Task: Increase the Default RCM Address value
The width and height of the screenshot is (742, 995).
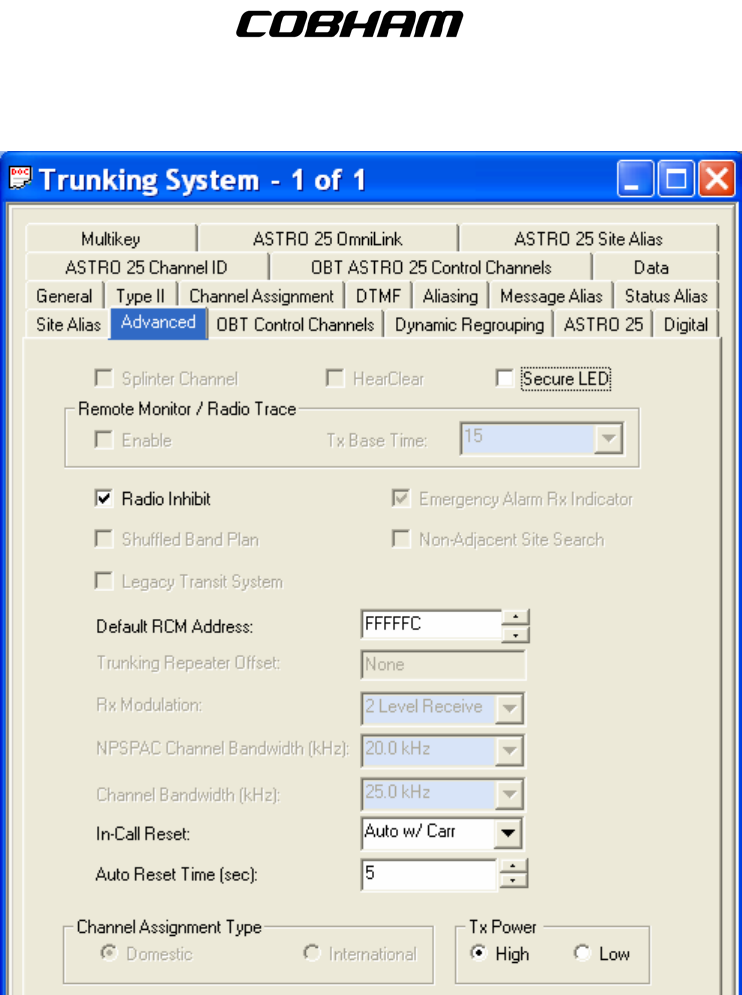Action: [515, 617]
